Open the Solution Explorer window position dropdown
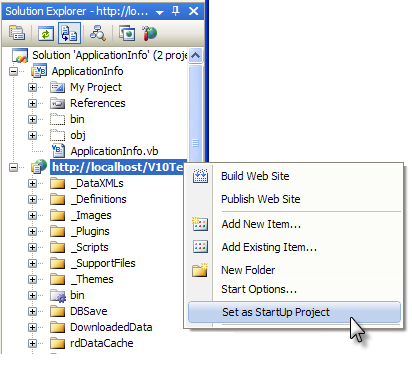 [x=160, y=12]
